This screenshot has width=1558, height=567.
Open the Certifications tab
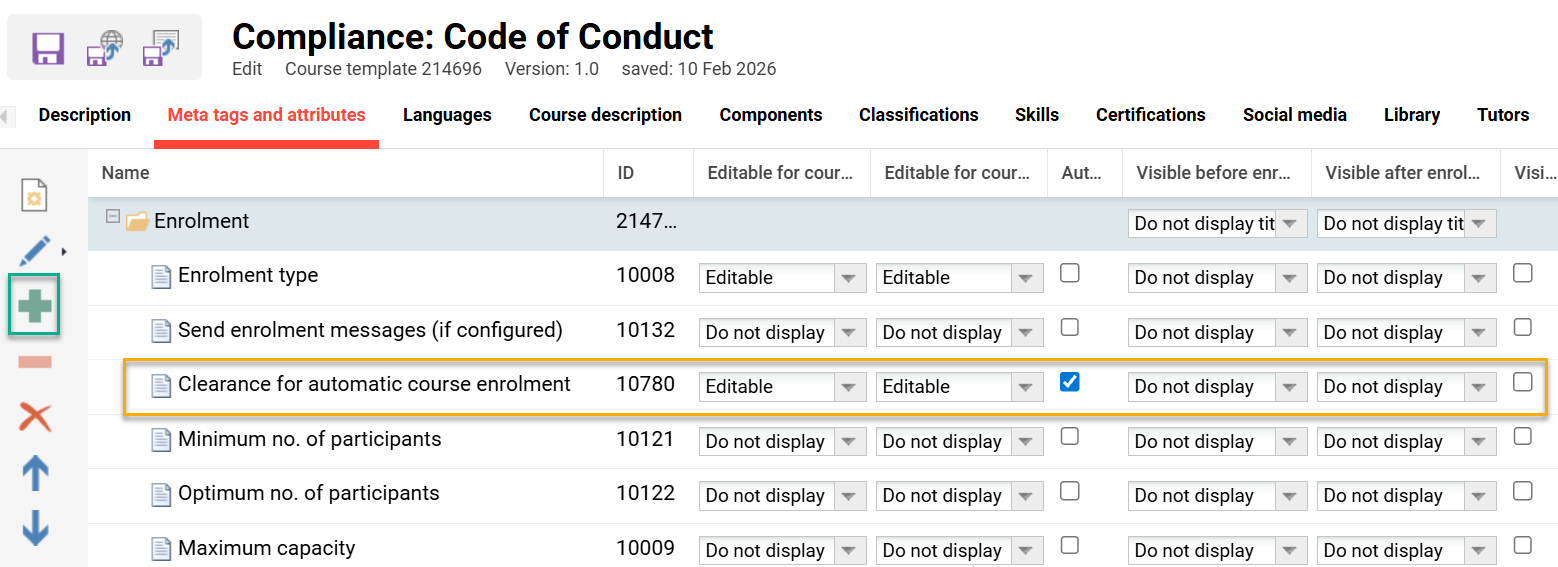pos(1151,115)
